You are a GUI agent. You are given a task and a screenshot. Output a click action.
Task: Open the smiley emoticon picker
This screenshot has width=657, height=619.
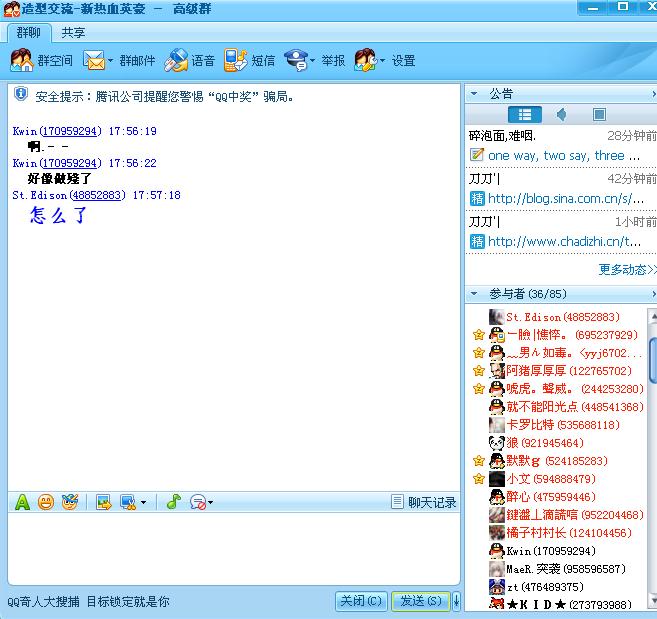(46, 502)
